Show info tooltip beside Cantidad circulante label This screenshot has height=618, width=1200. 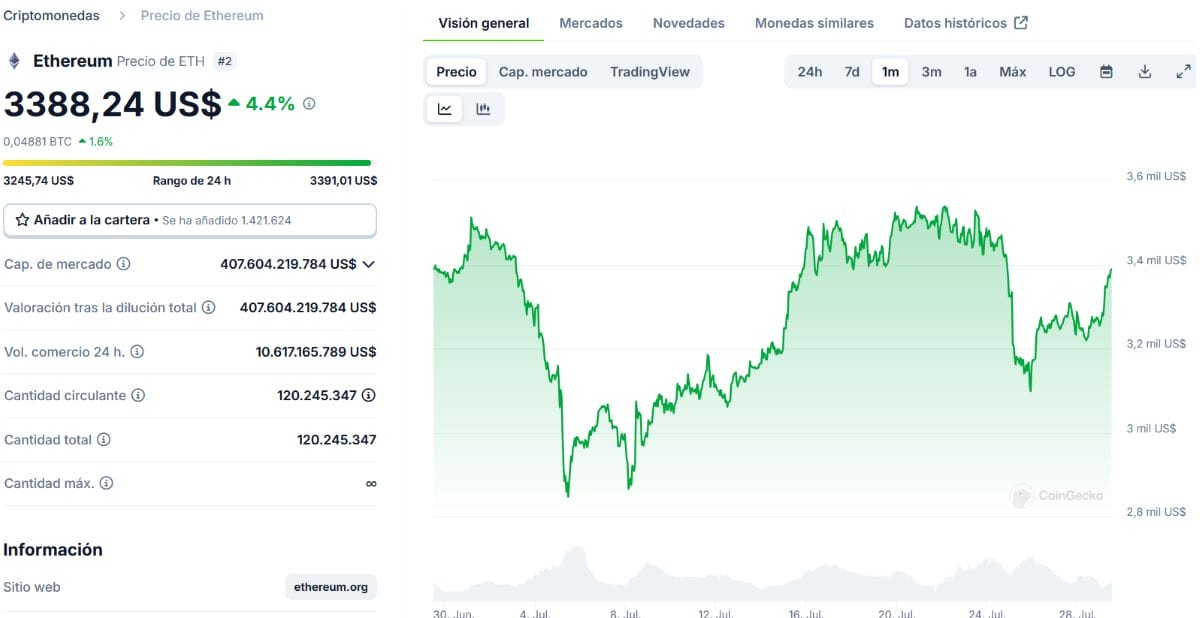point(138,396)
